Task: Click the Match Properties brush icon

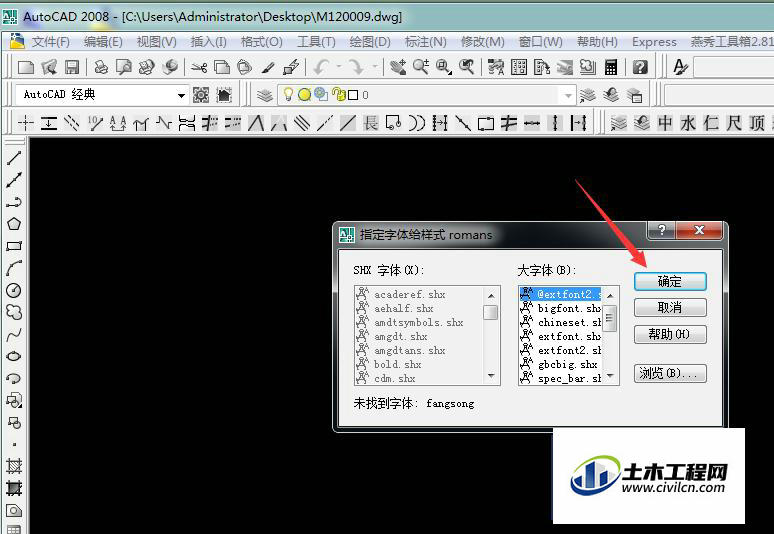Action: click(268, 67)
